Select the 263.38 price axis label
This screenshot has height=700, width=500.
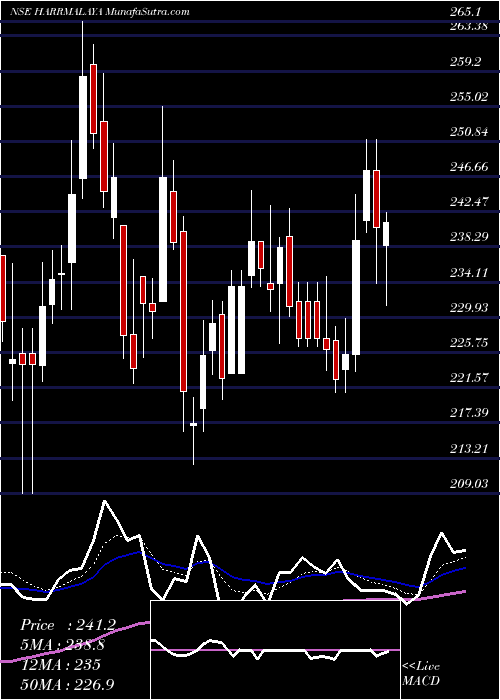469,26
